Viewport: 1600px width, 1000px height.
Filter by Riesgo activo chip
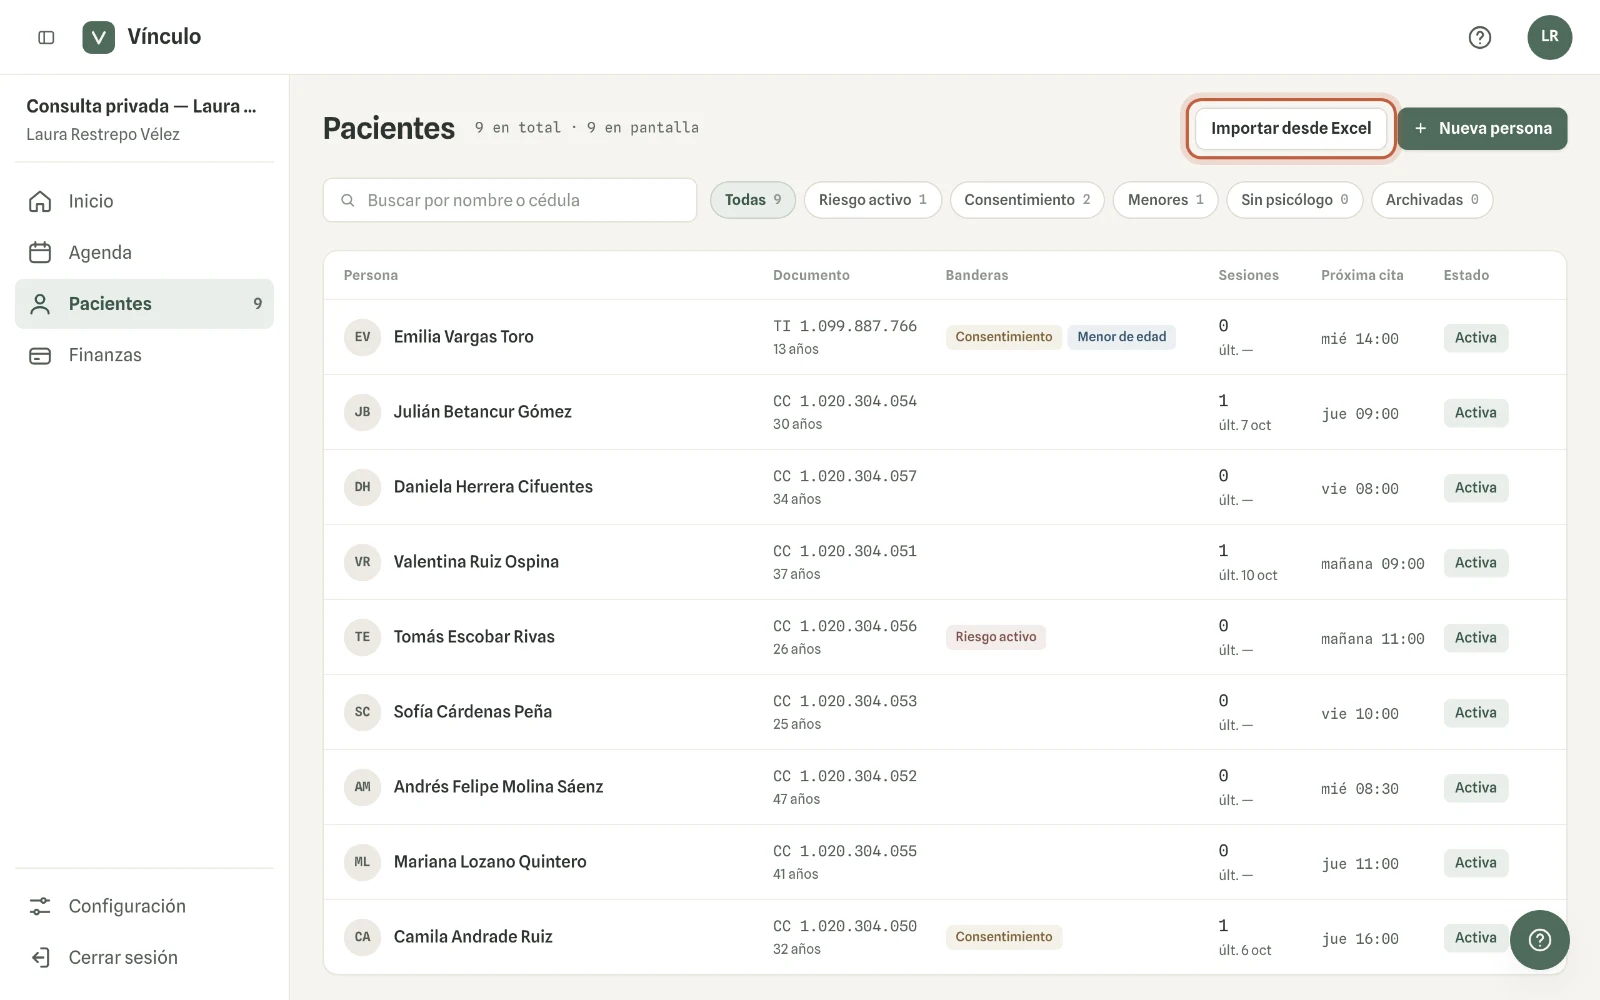point(873,200)
